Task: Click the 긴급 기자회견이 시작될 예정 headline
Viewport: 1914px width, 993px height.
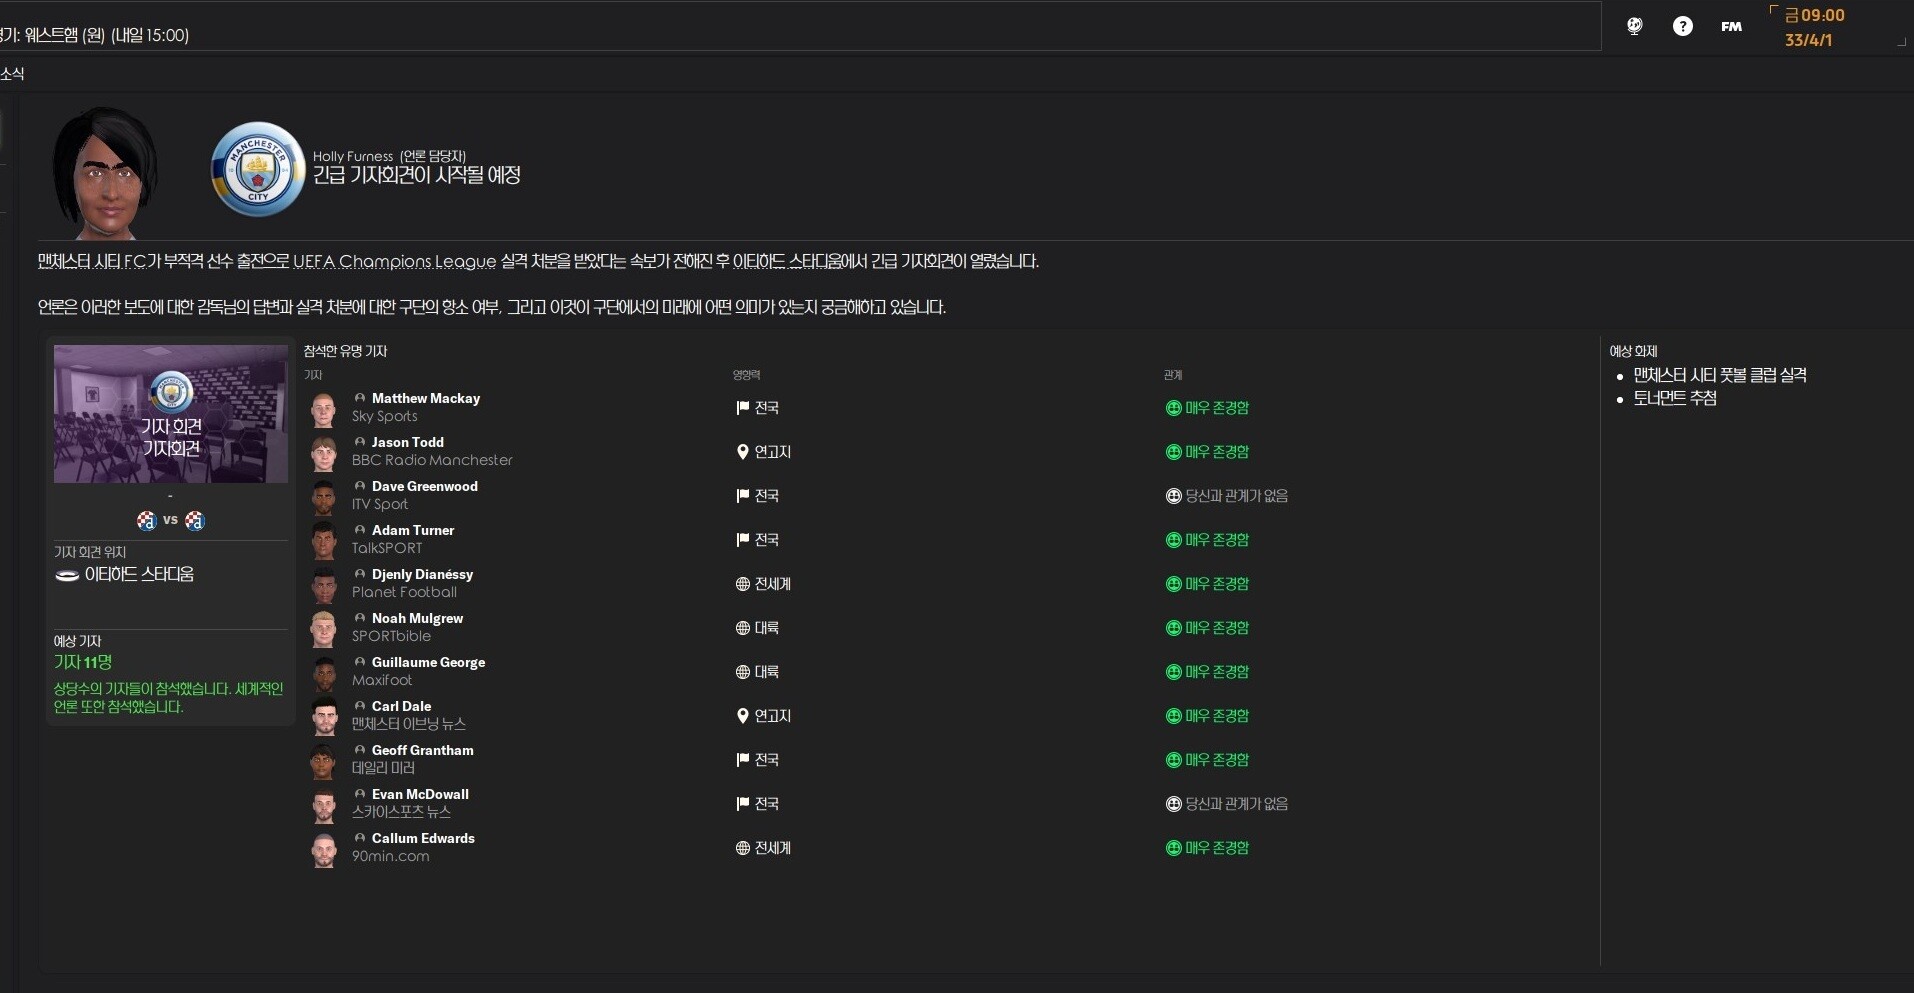Action: click(x=417, y=175)
